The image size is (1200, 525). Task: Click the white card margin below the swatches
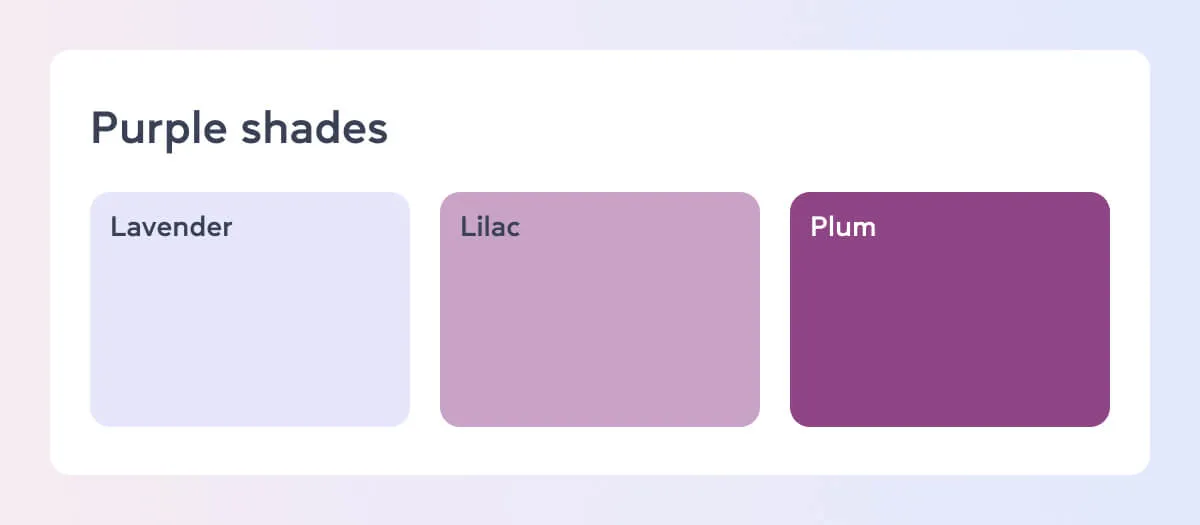[x=600, y=451]
